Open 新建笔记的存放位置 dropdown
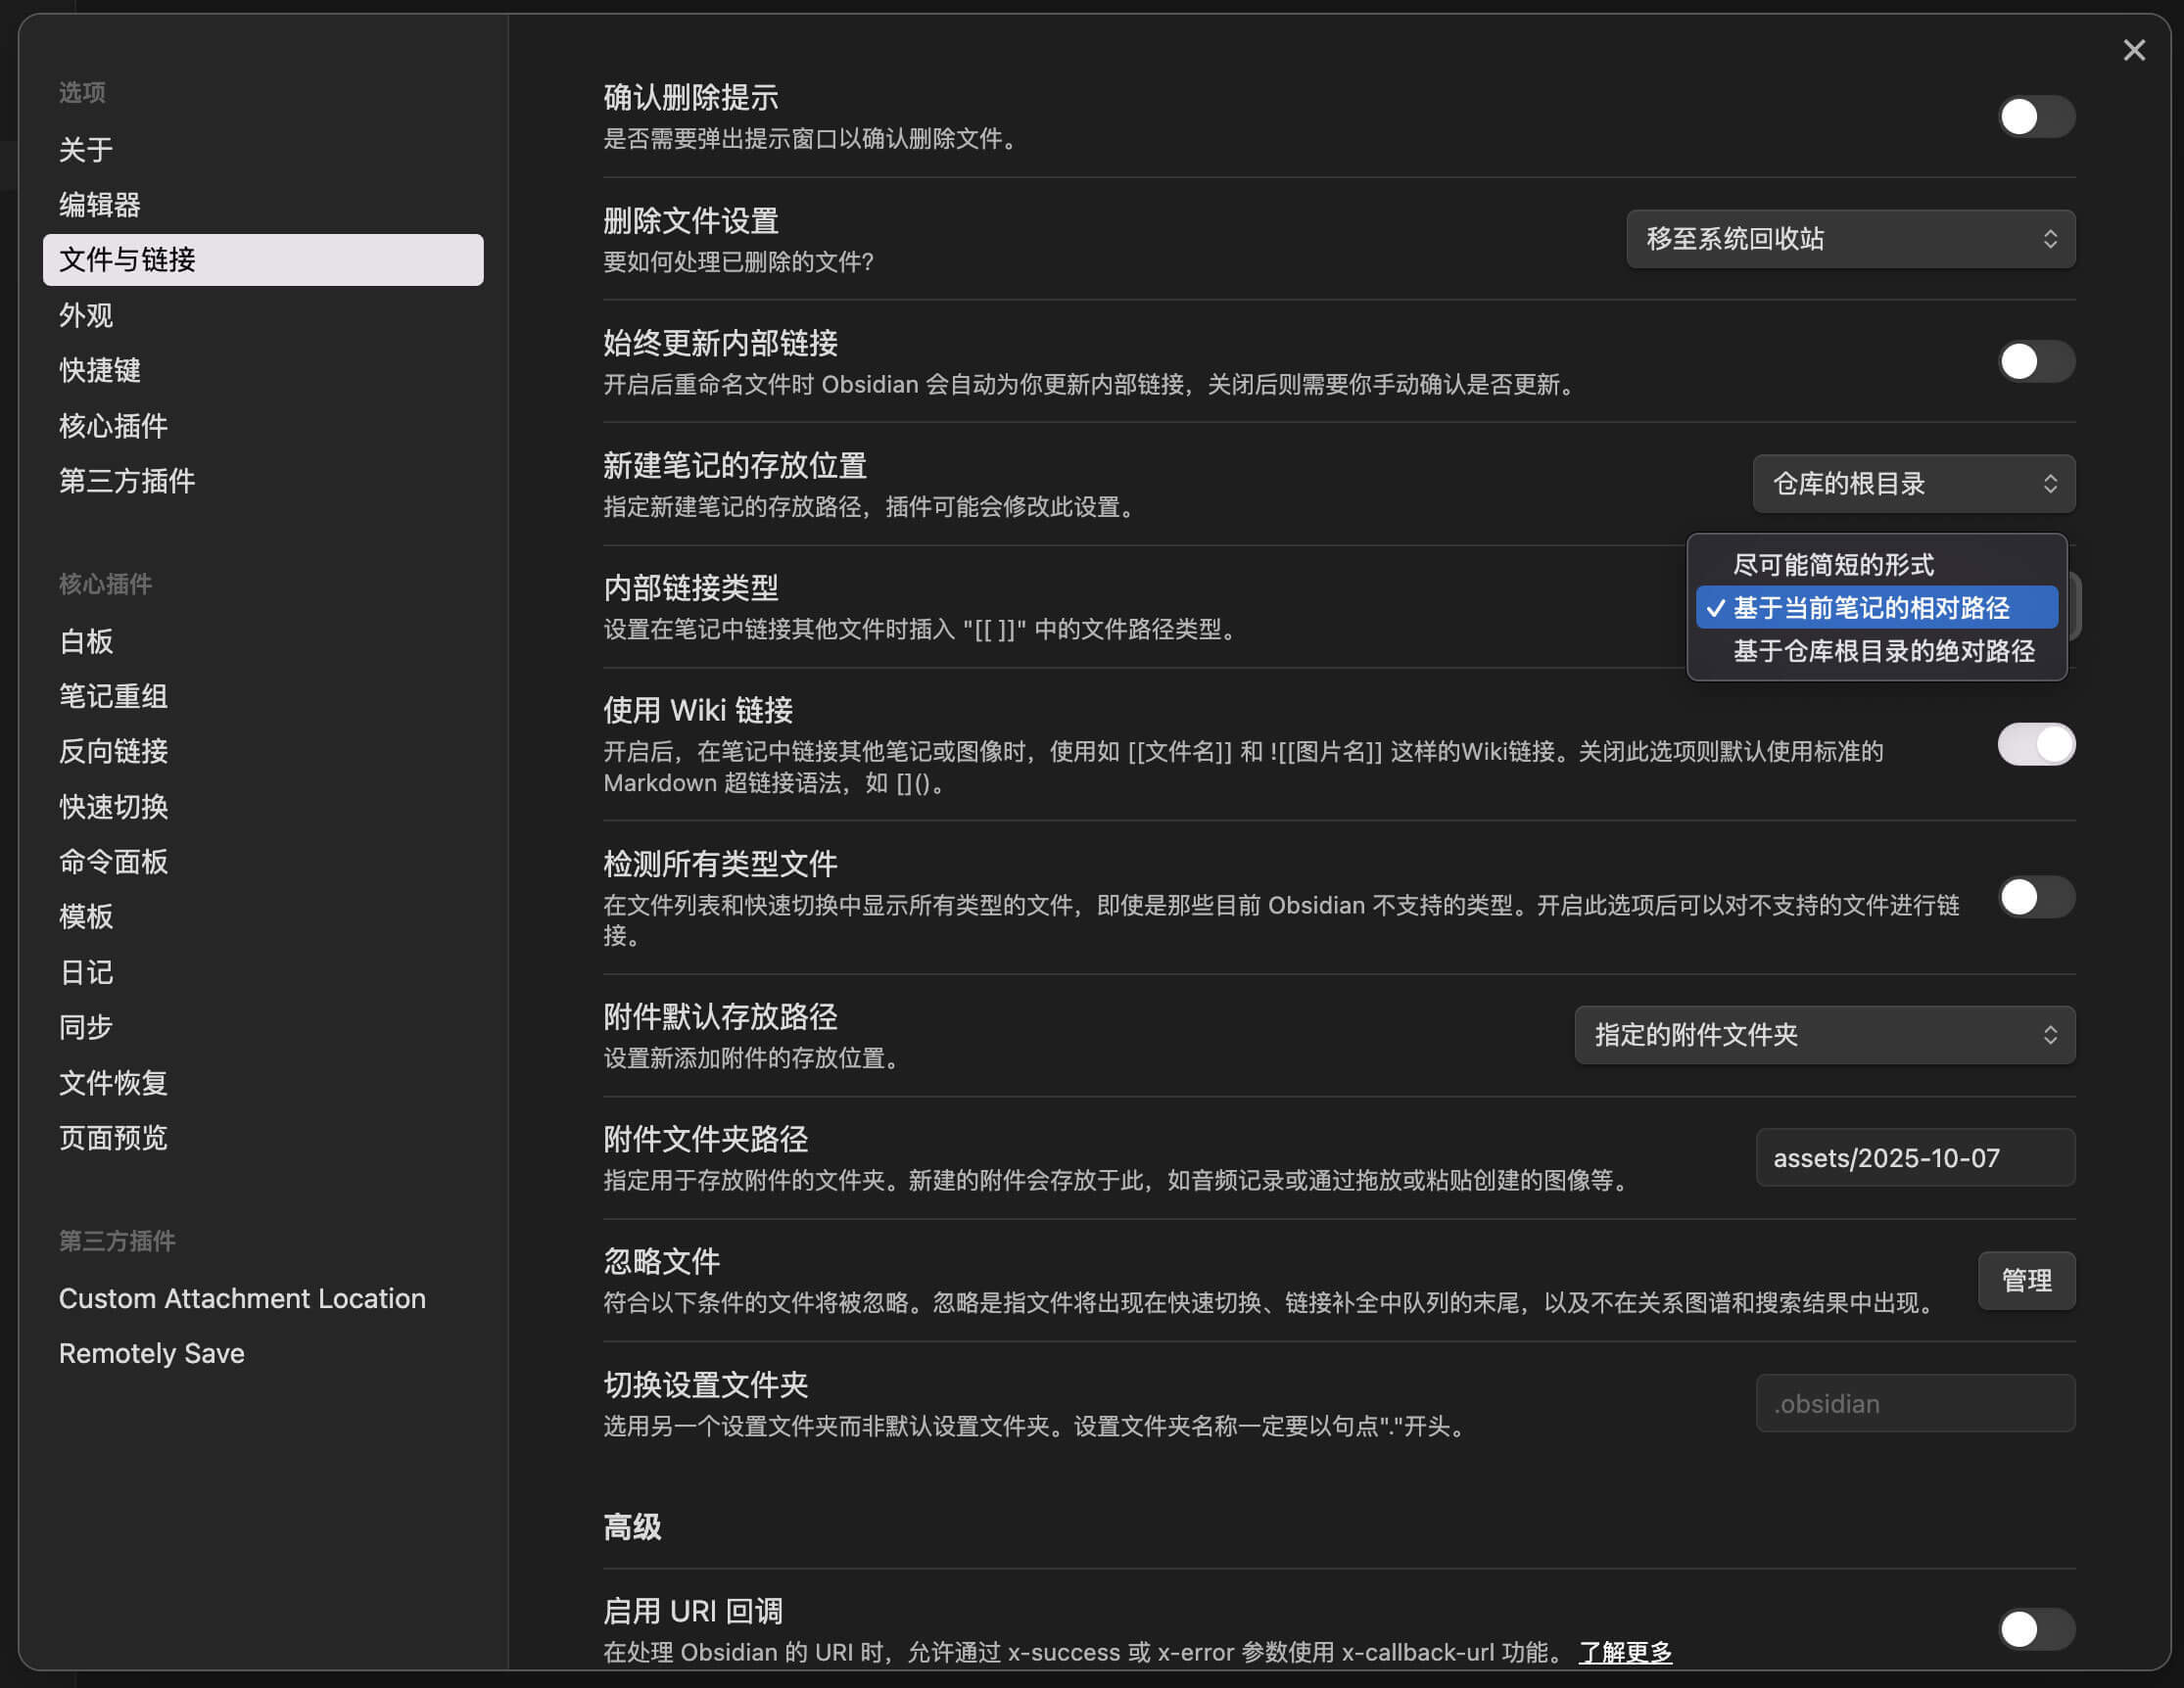This screenshot has height=1688, width=2184. (1913, 484)
